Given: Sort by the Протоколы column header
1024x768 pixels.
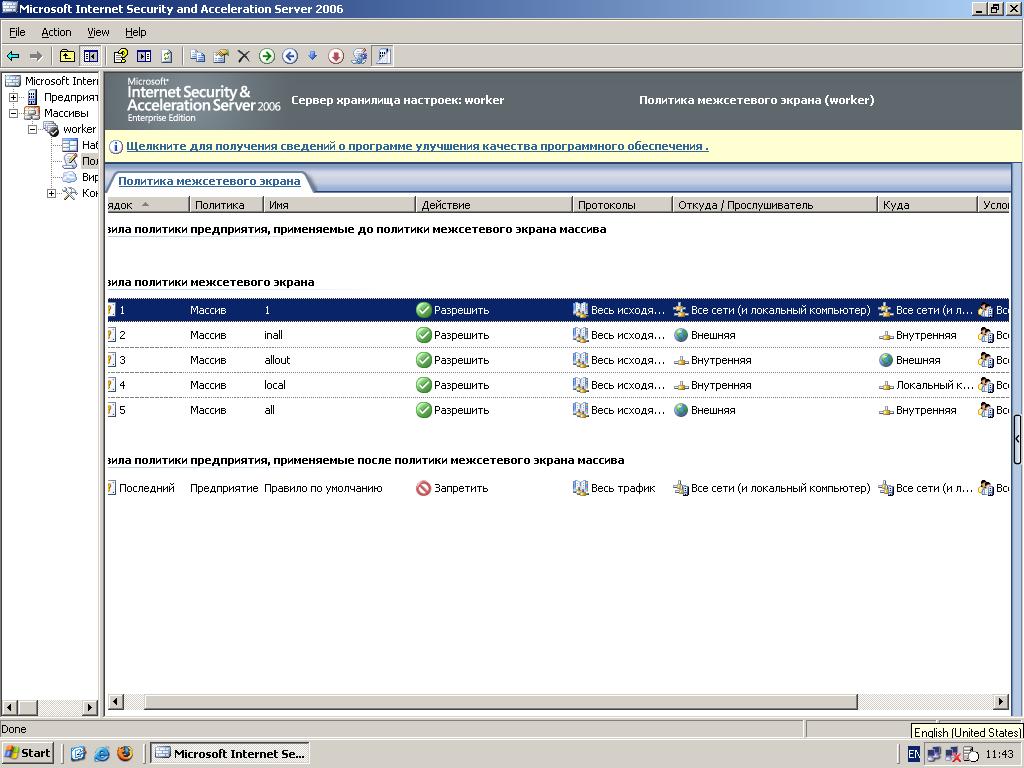Looking at the screenshot, I should (x=622, y=205).
